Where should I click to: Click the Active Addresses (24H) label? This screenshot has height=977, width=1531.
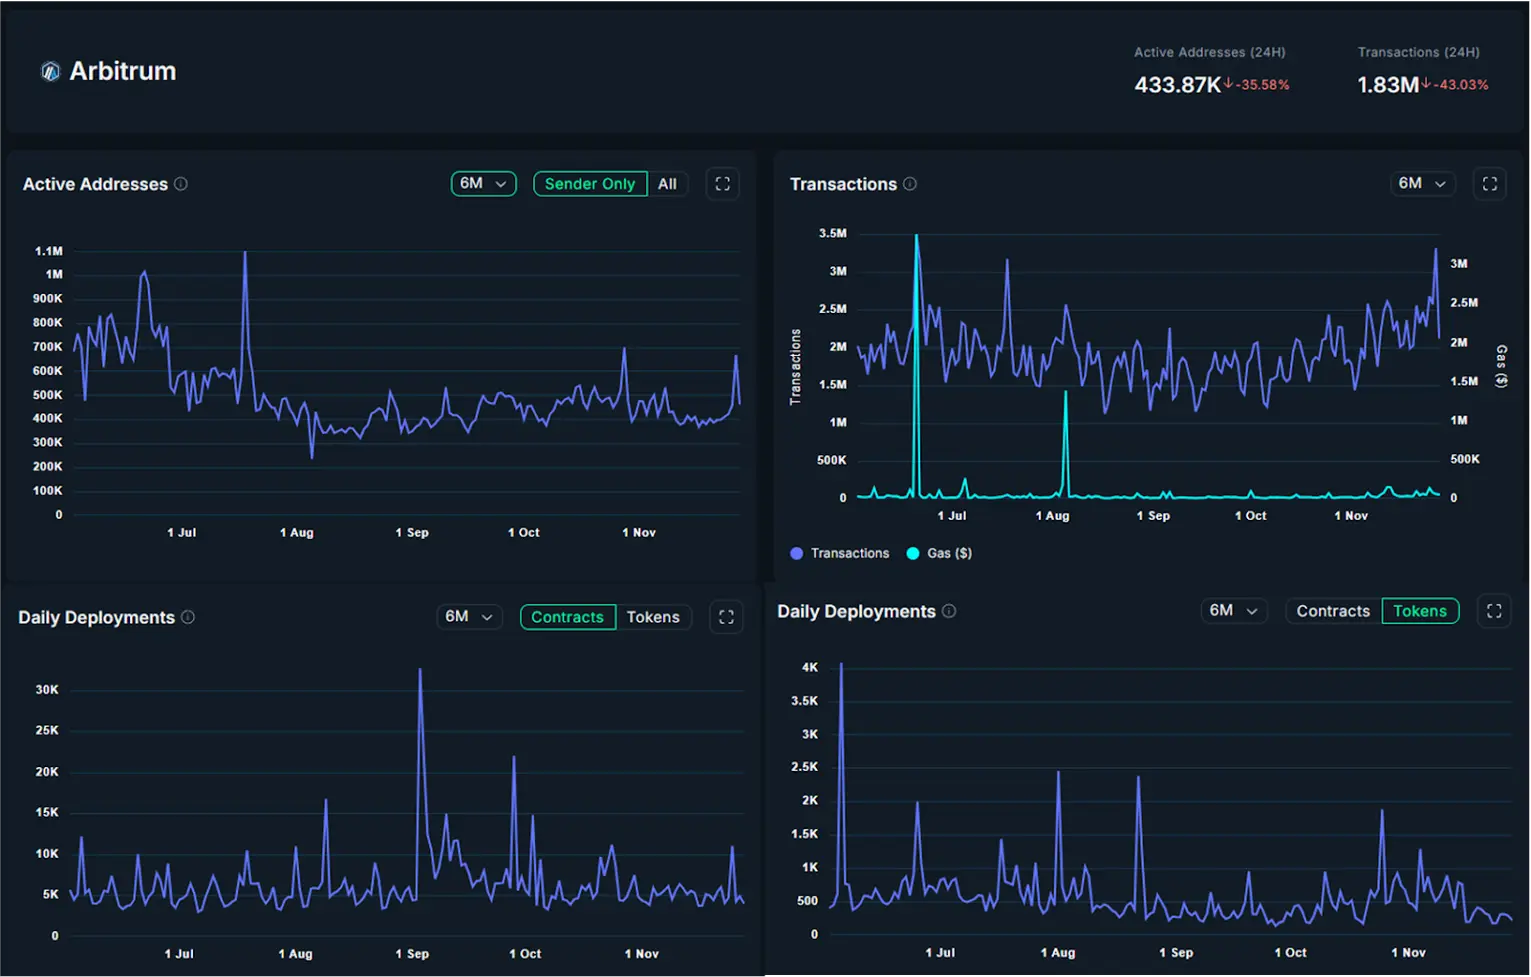point(1210,52)
